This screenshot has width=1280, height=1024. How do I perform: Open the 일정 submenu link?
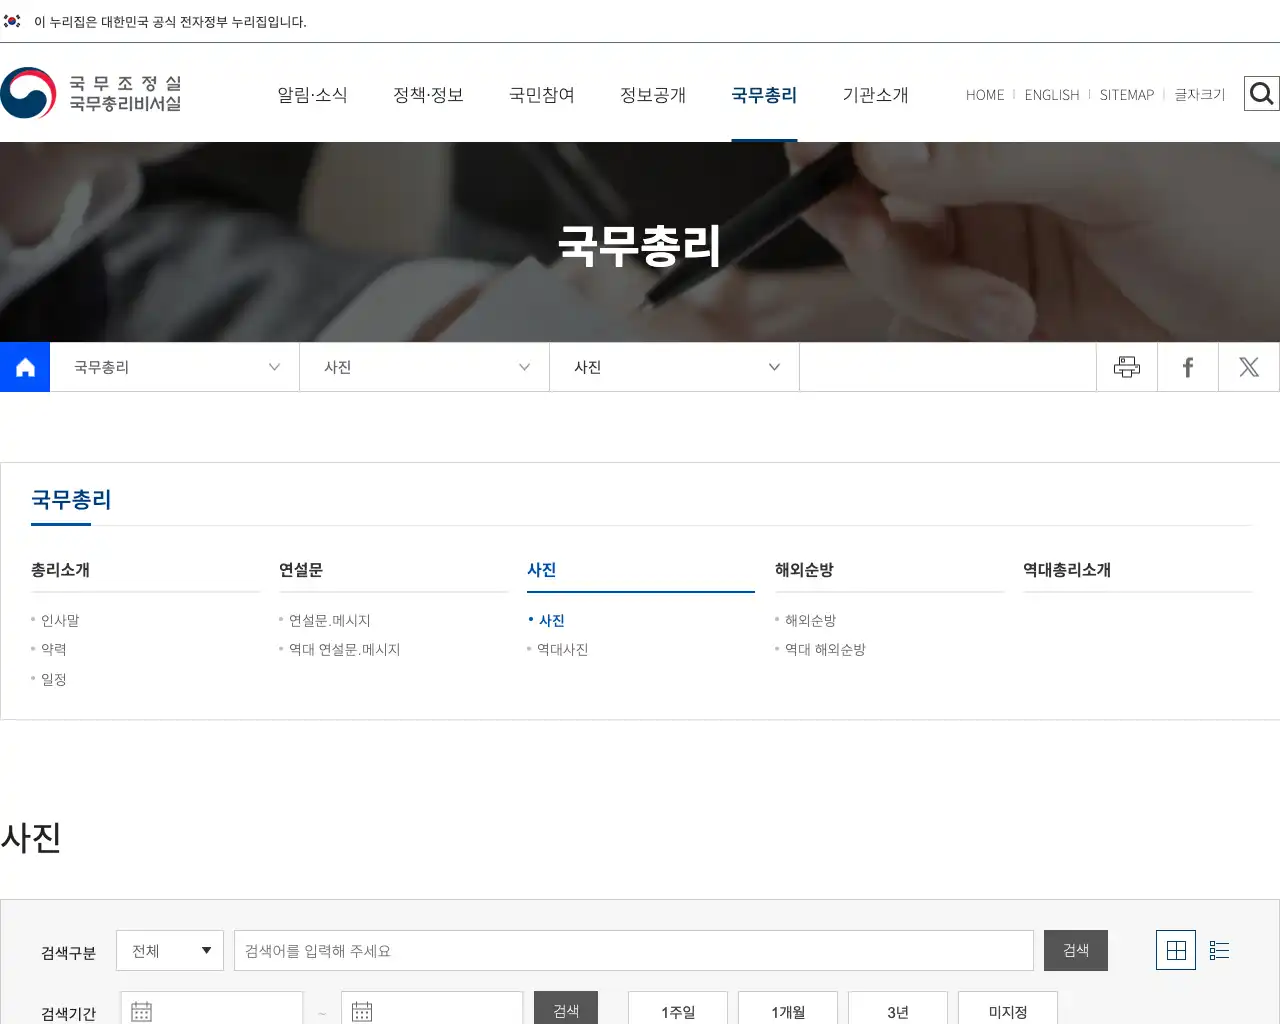[x=54, y=679]
